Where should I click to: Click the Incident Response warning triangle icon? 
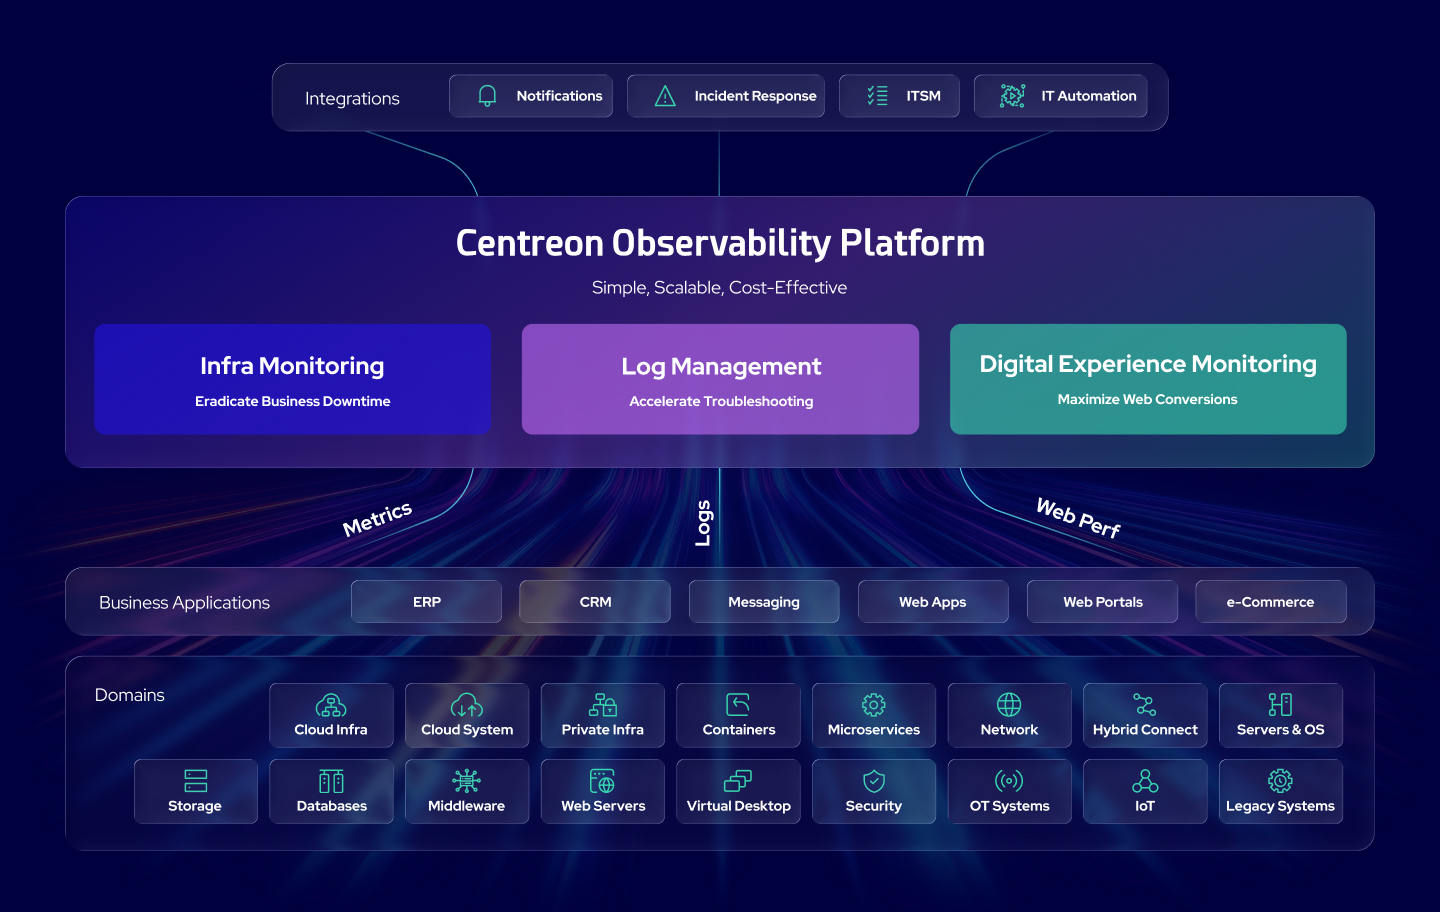coord(665,96)
